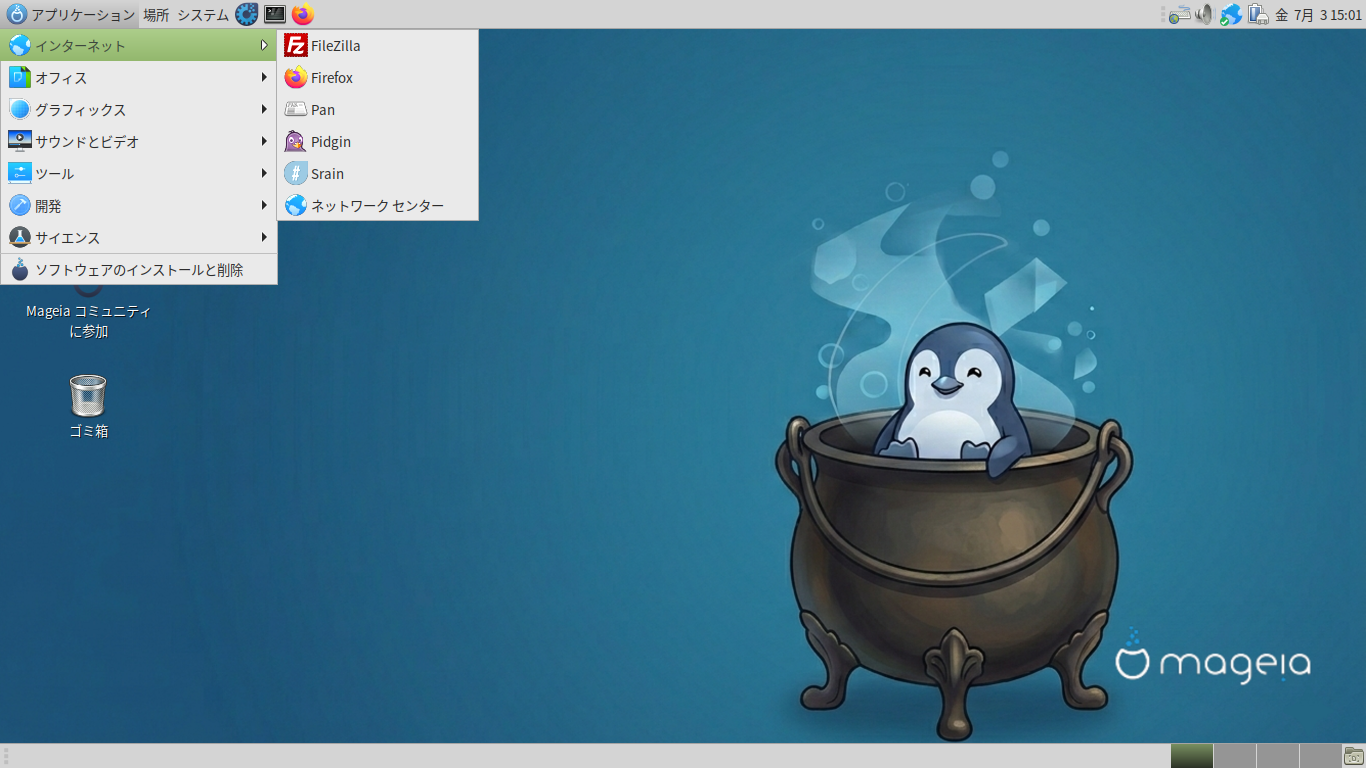Click the battery power tray icon
Screen dimensions: 1366x768
(1258, 14)
